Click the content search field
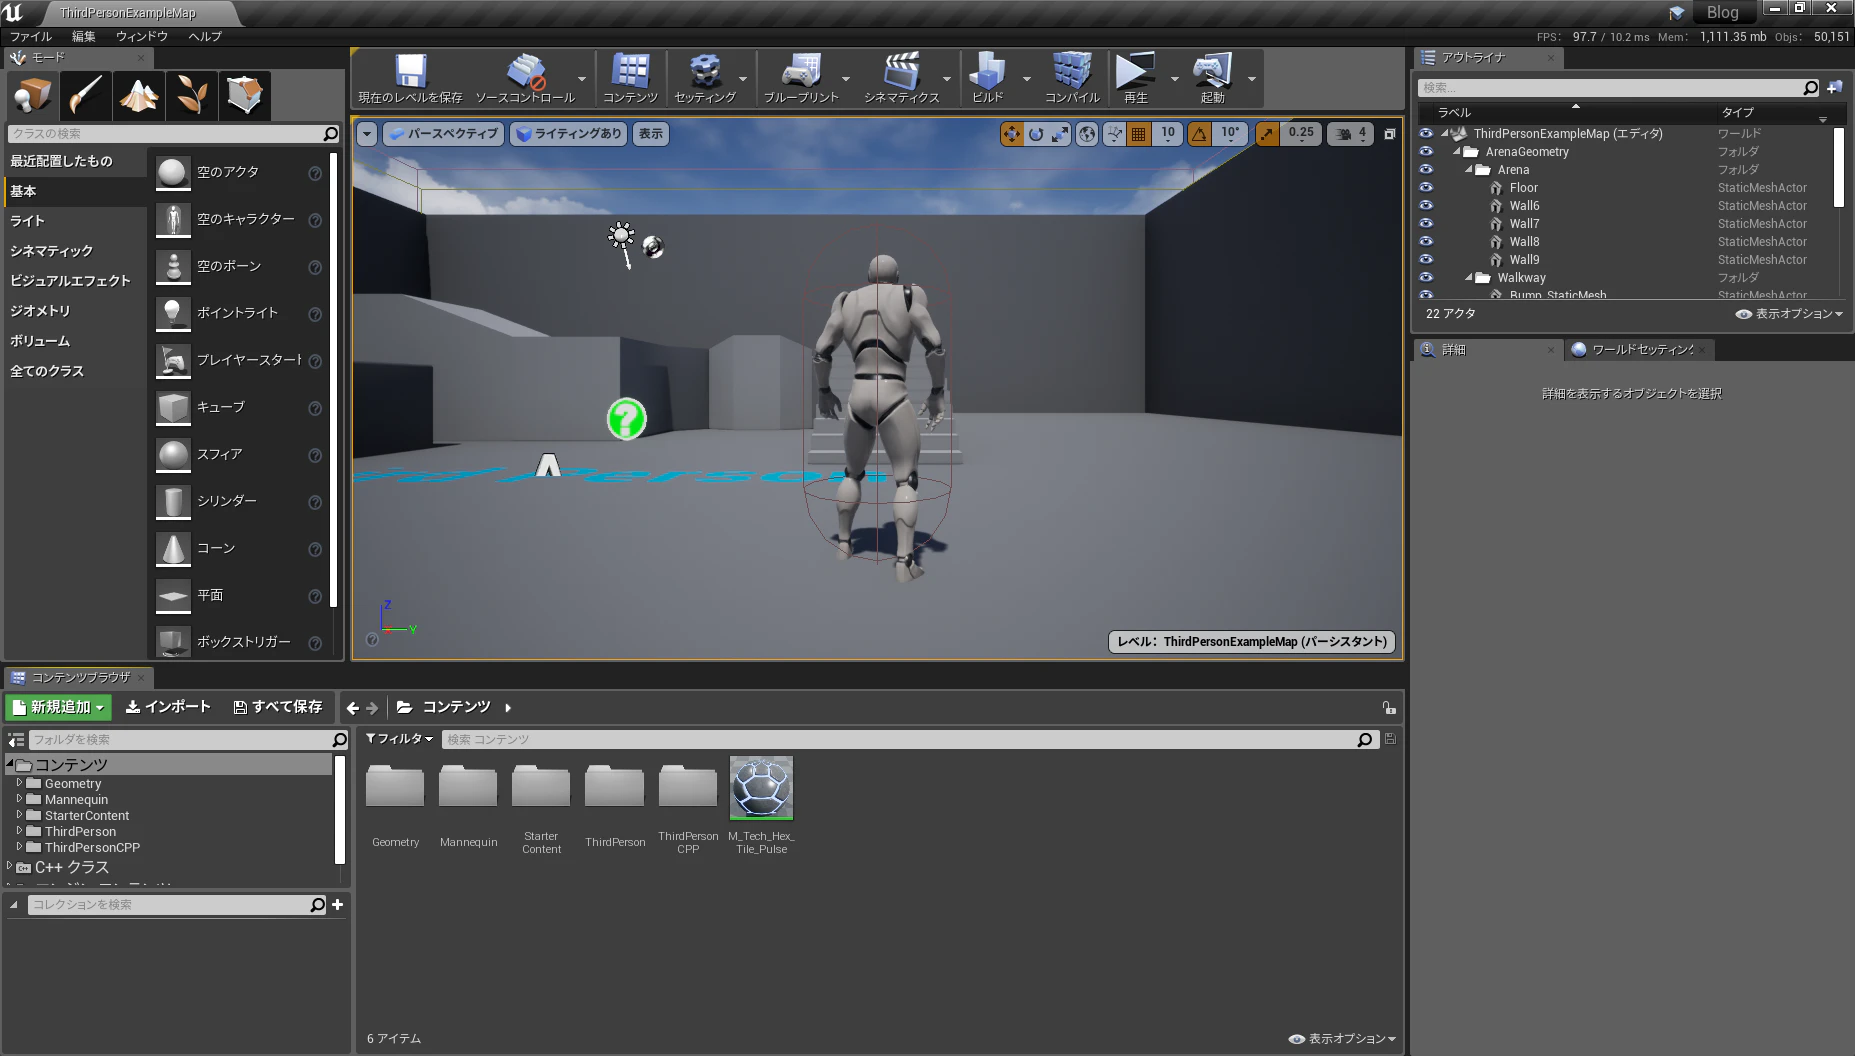 click(x=908, y=739)
